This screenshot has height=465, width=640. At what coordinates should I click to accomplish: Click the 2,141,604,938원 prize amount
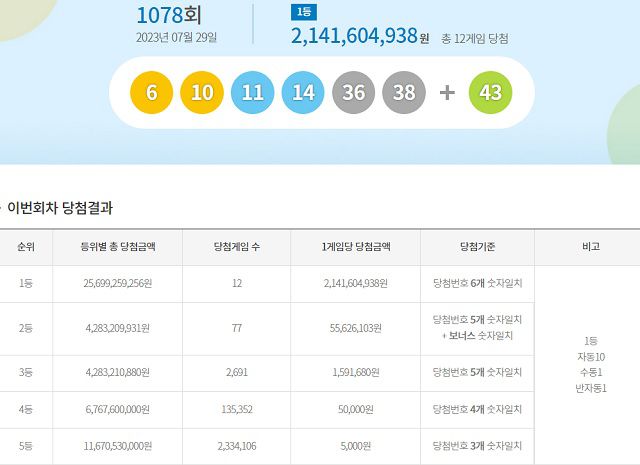tap(354, 37)
